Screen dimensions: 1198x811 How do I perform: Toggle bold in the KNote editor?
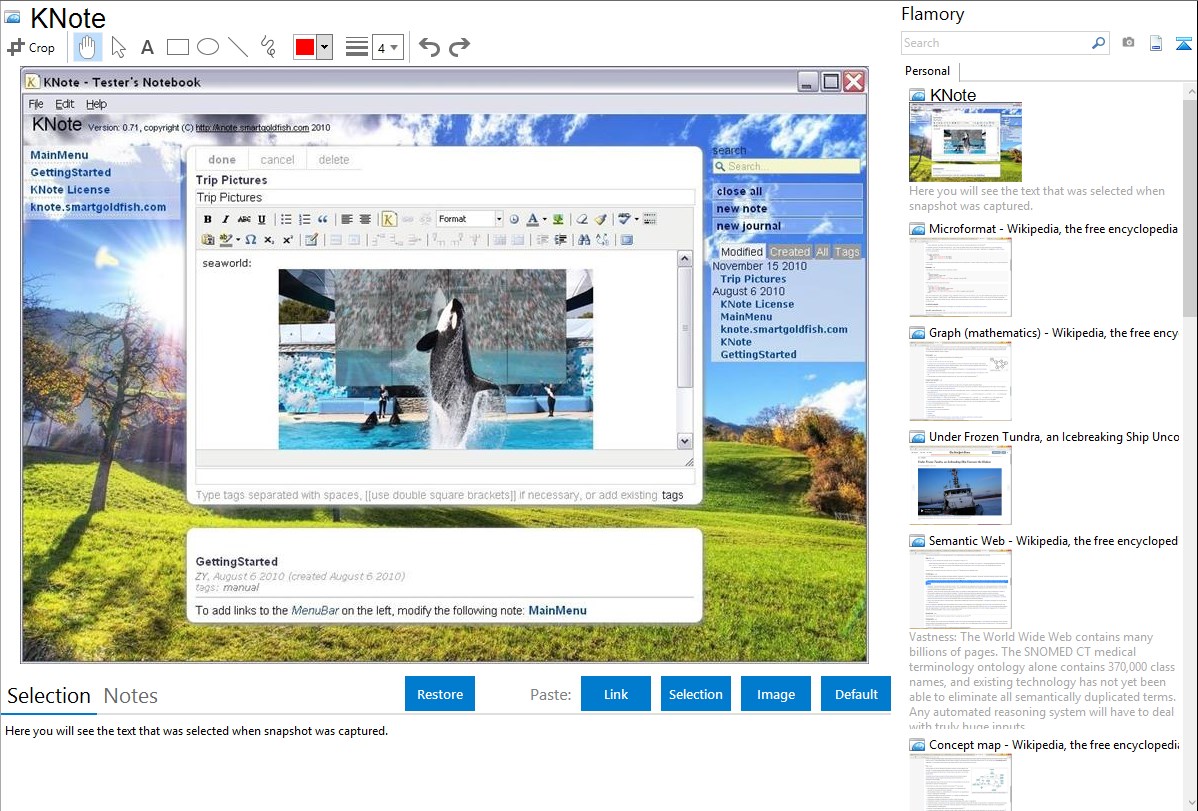tap(207, 219)
